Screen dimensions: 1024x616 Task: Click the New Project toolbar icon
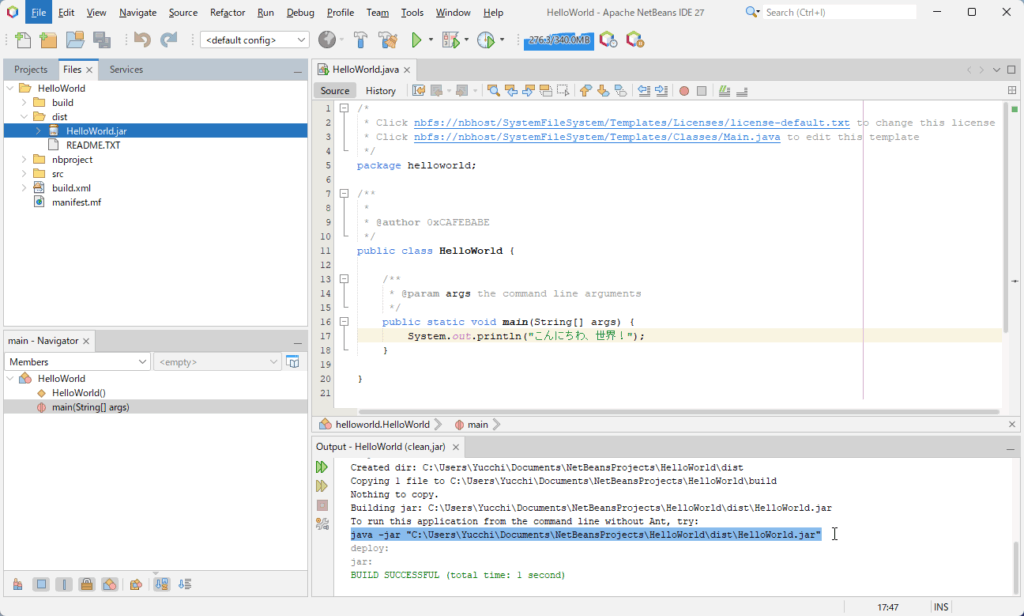(48, 40)
